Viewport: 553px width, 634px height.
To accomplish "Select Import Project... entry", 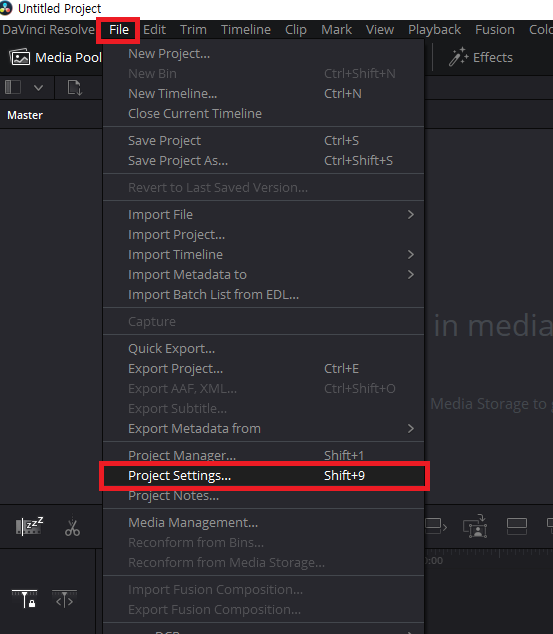I will (264, 235).
